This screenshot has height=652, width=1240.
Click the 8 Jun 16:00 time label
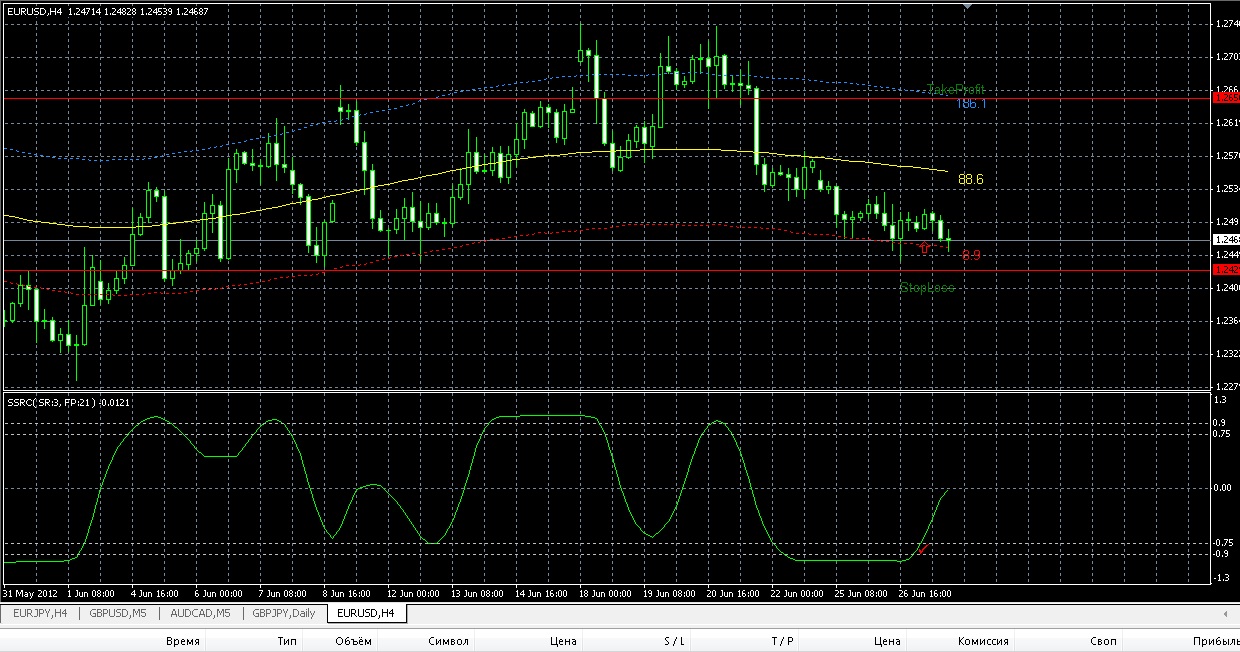348,592
